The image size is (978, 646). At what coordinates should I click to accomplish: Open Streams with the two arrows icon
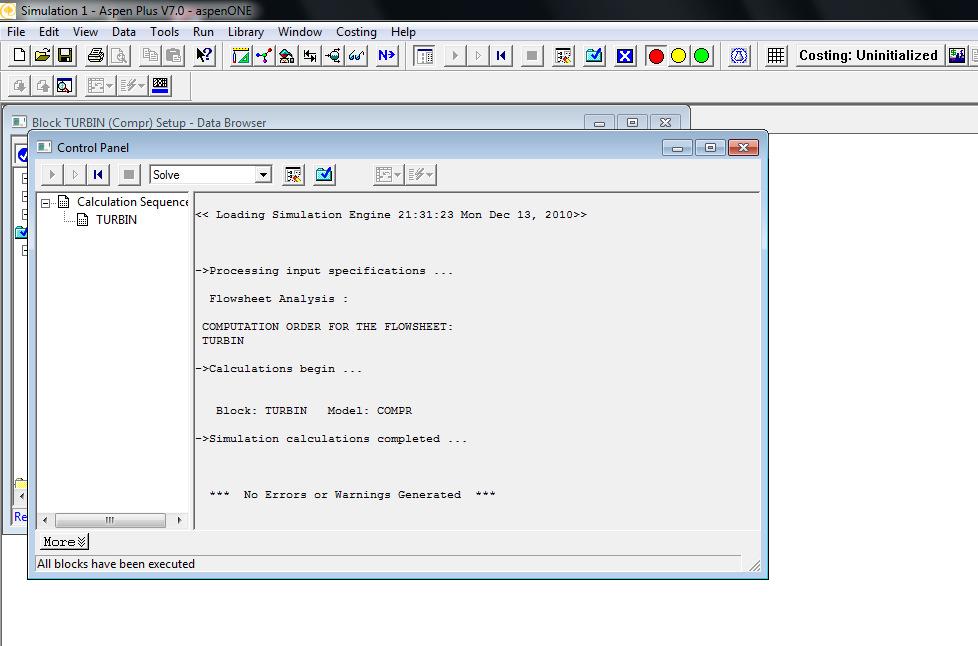coord(310,55)
